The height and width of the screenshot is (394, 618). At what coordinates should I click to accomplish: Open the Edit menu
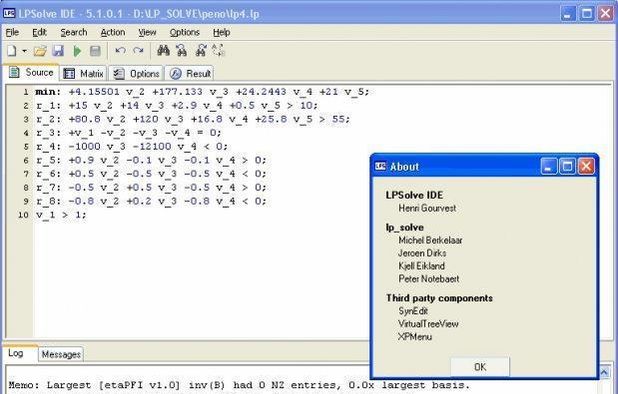39,32
